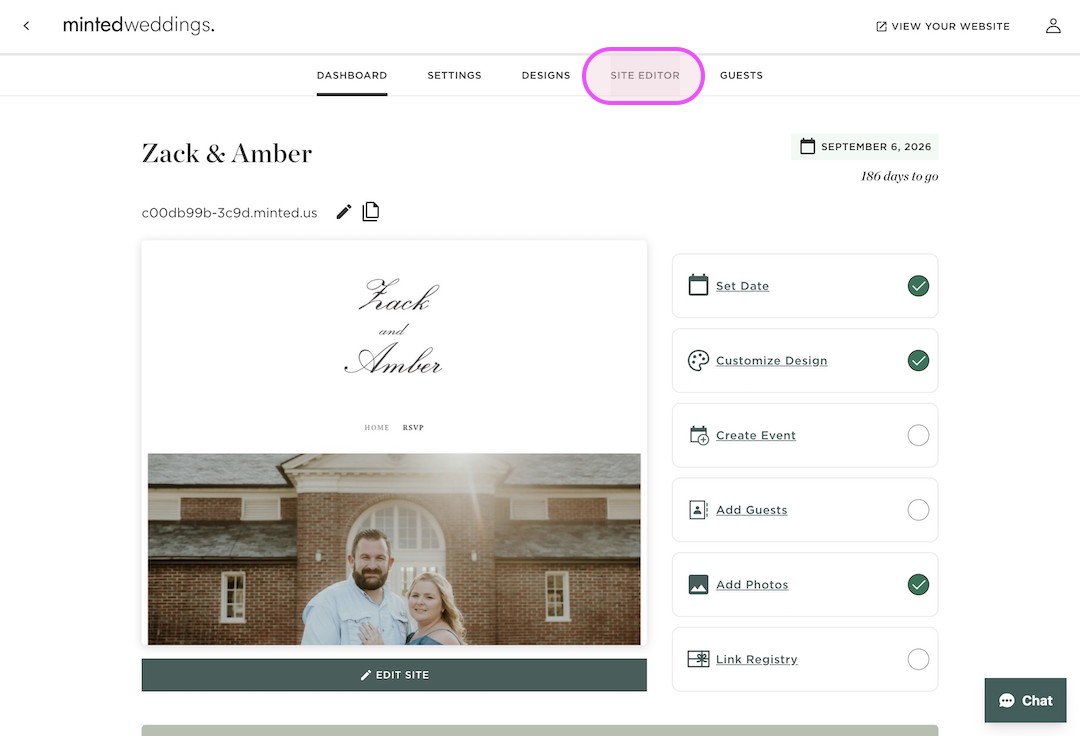This screenshot has height=736, width=1080.
Task: Click the copy icon beside the site URL
Action: click(x=370, y=211)
